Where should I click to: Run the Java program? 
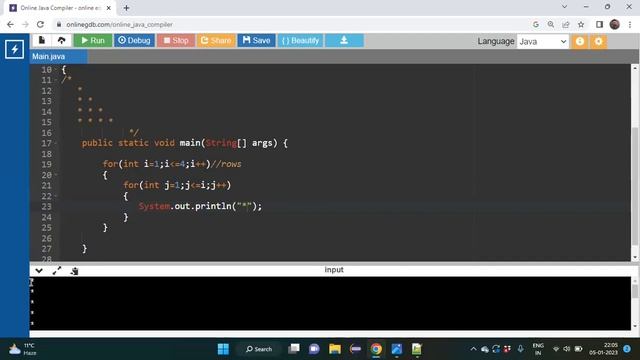pyautogui.click(x=93, y=40)
